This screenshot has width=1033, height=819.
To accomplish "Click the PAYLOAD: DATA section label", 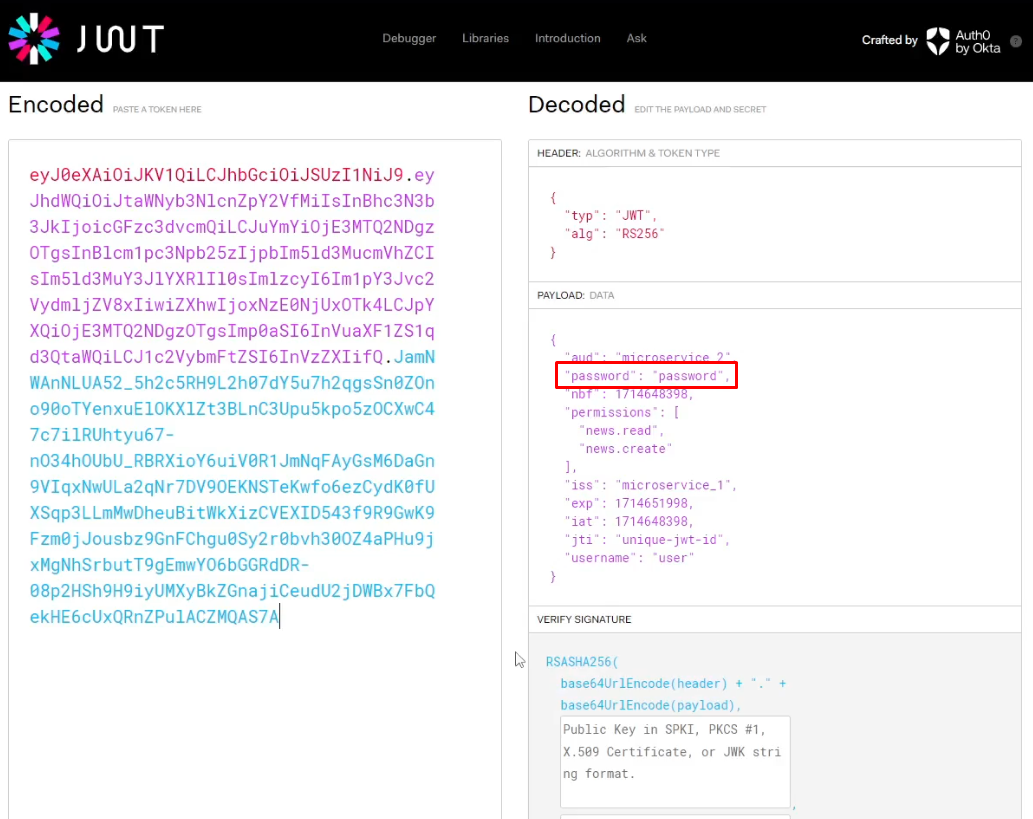I will 576,295.
